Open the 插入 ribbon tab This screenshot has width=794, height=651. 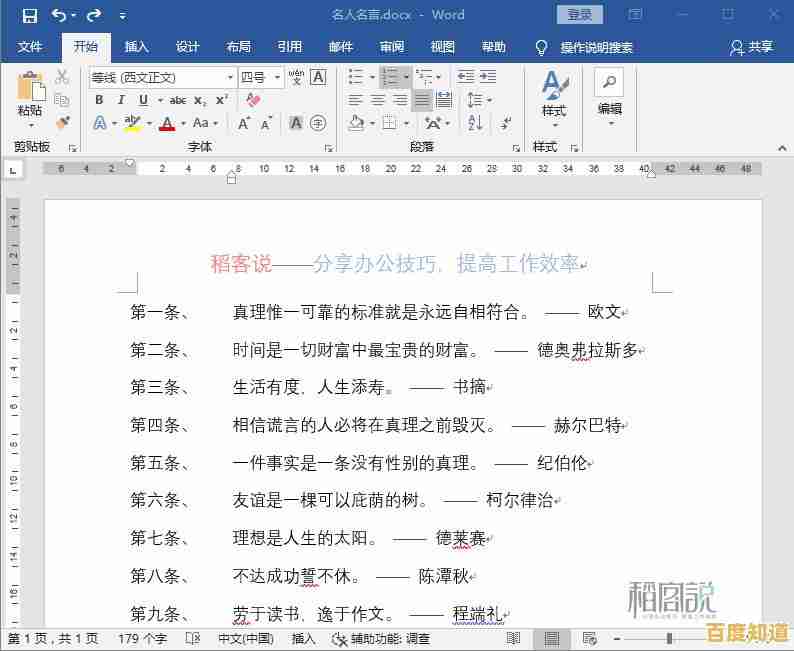136,47
